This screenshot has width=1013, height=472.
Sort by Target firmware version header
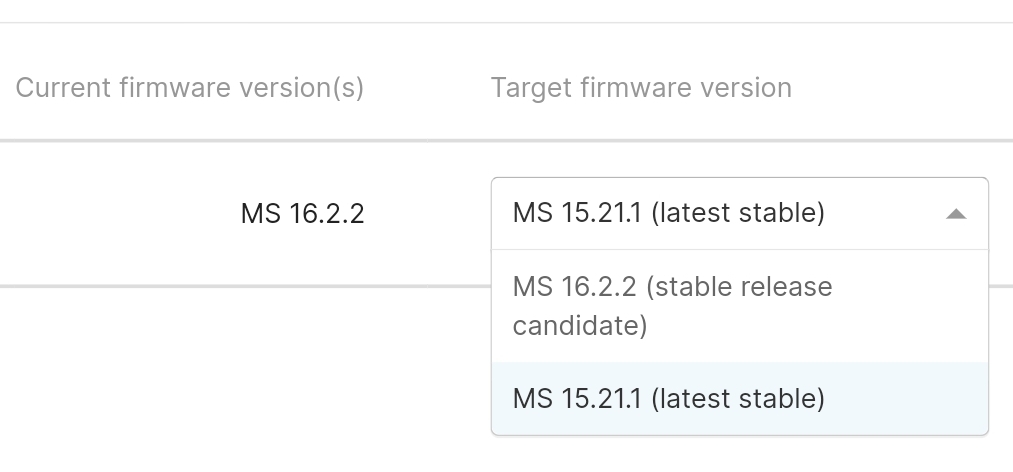click(x=641, y=88)
